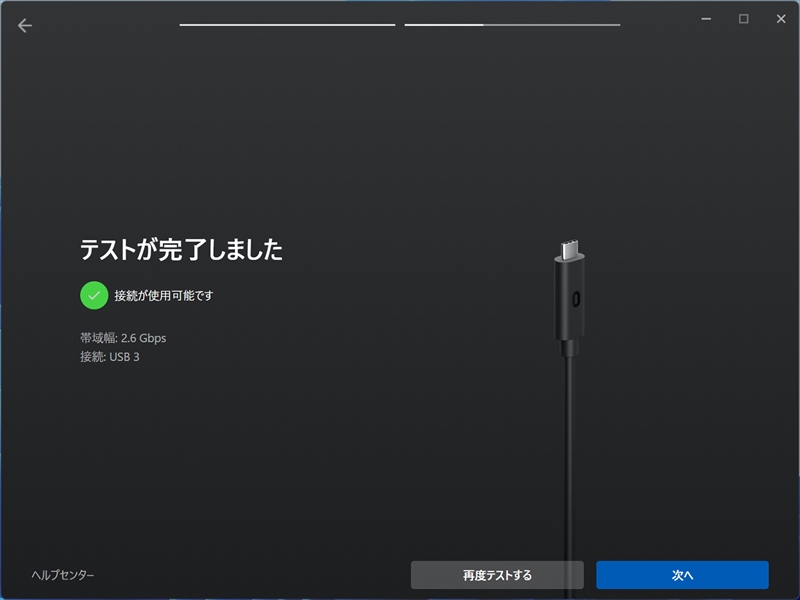
Task: Click the 接続: USB 3 text
Action: pos(110,357)
